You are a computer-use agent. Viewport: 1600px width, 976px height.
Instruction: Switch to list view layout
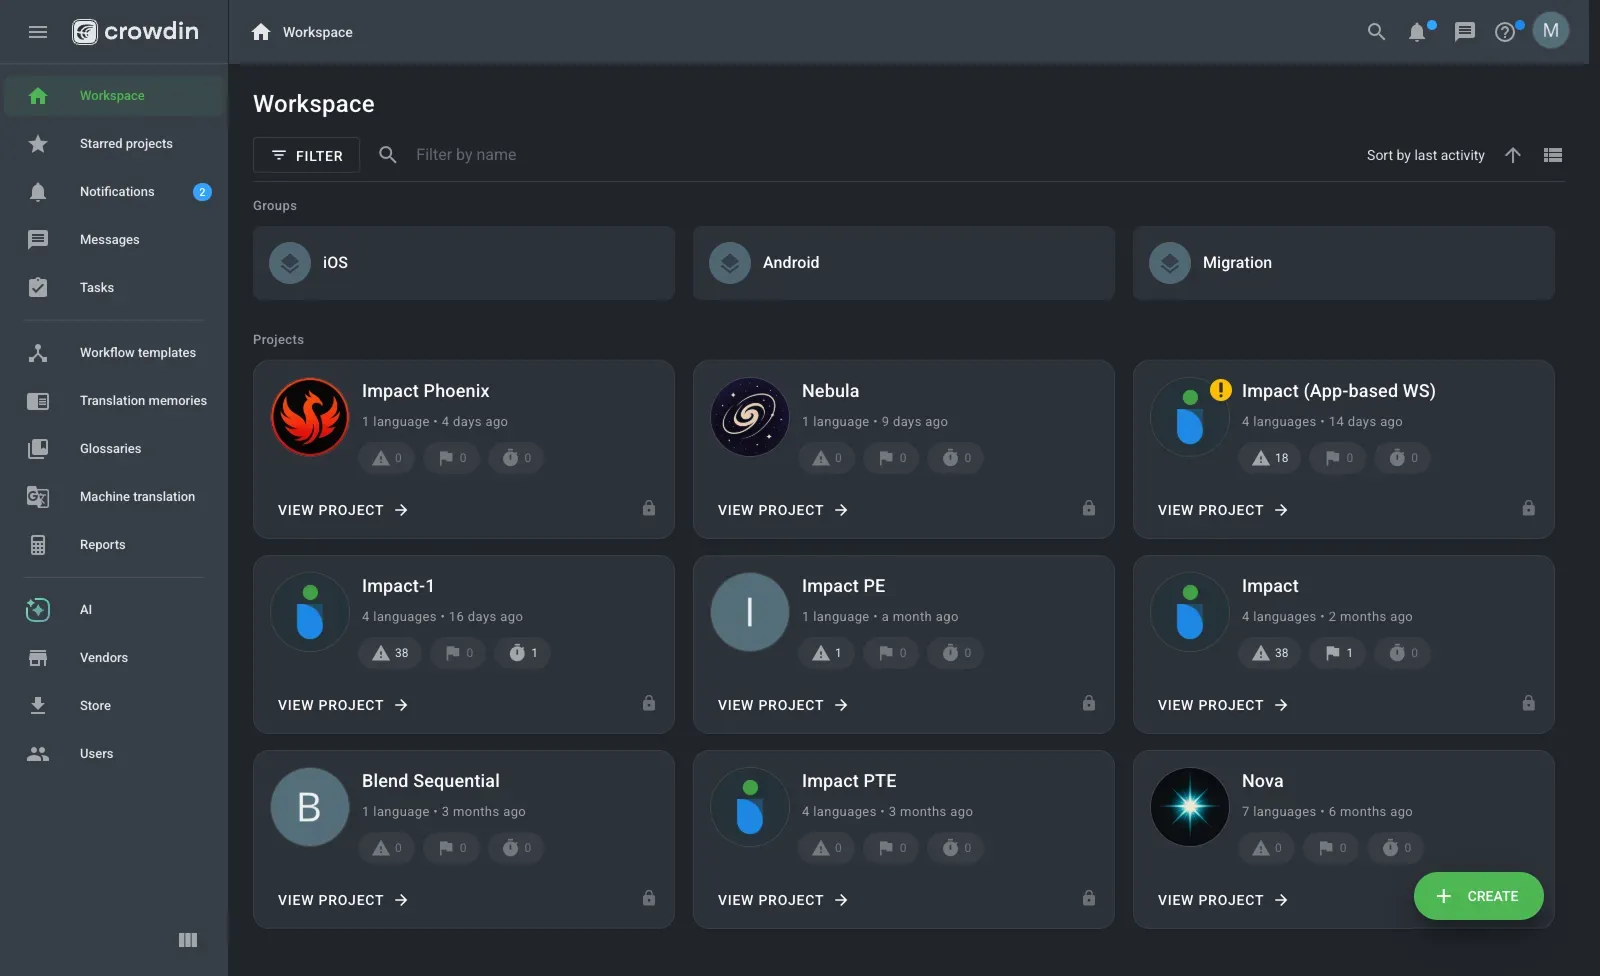1552,155
